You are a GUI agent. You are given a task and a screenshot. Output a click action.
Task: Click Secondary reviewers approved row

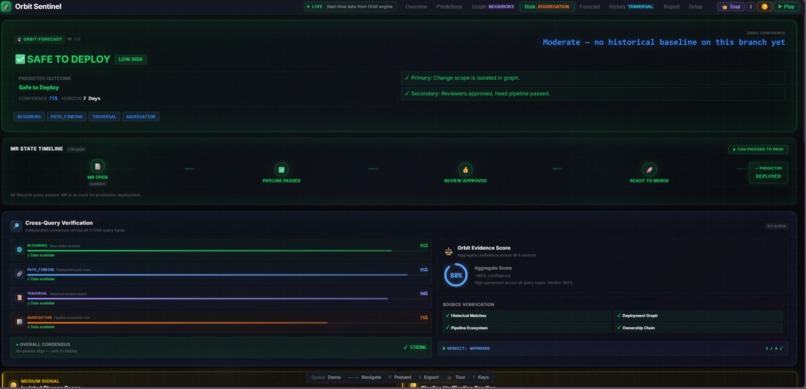(x=593, y=94)
